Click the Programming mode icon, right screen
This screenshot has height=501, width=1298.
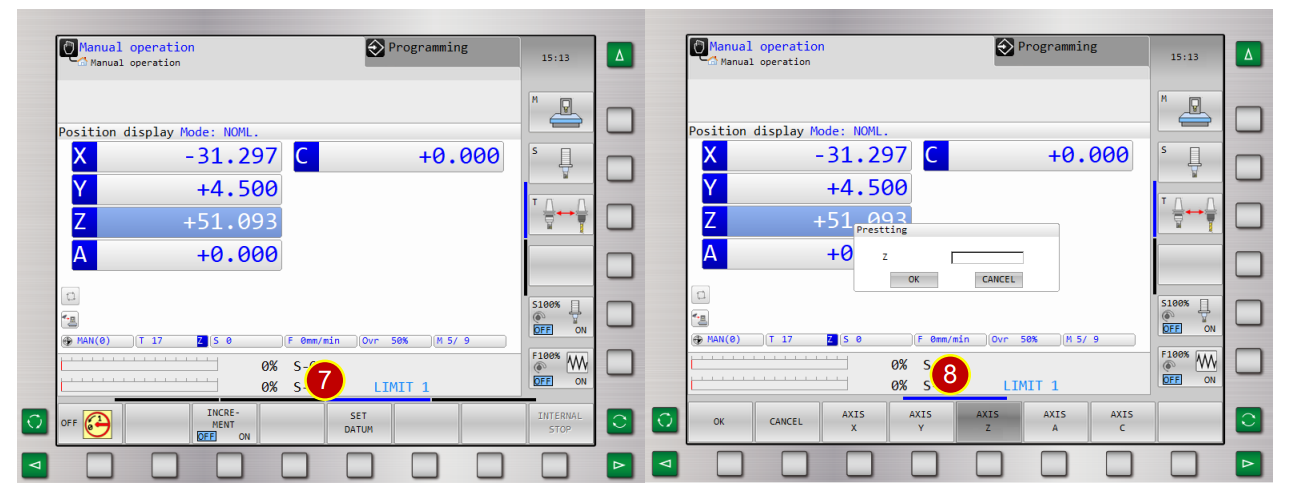point(1005,47)
